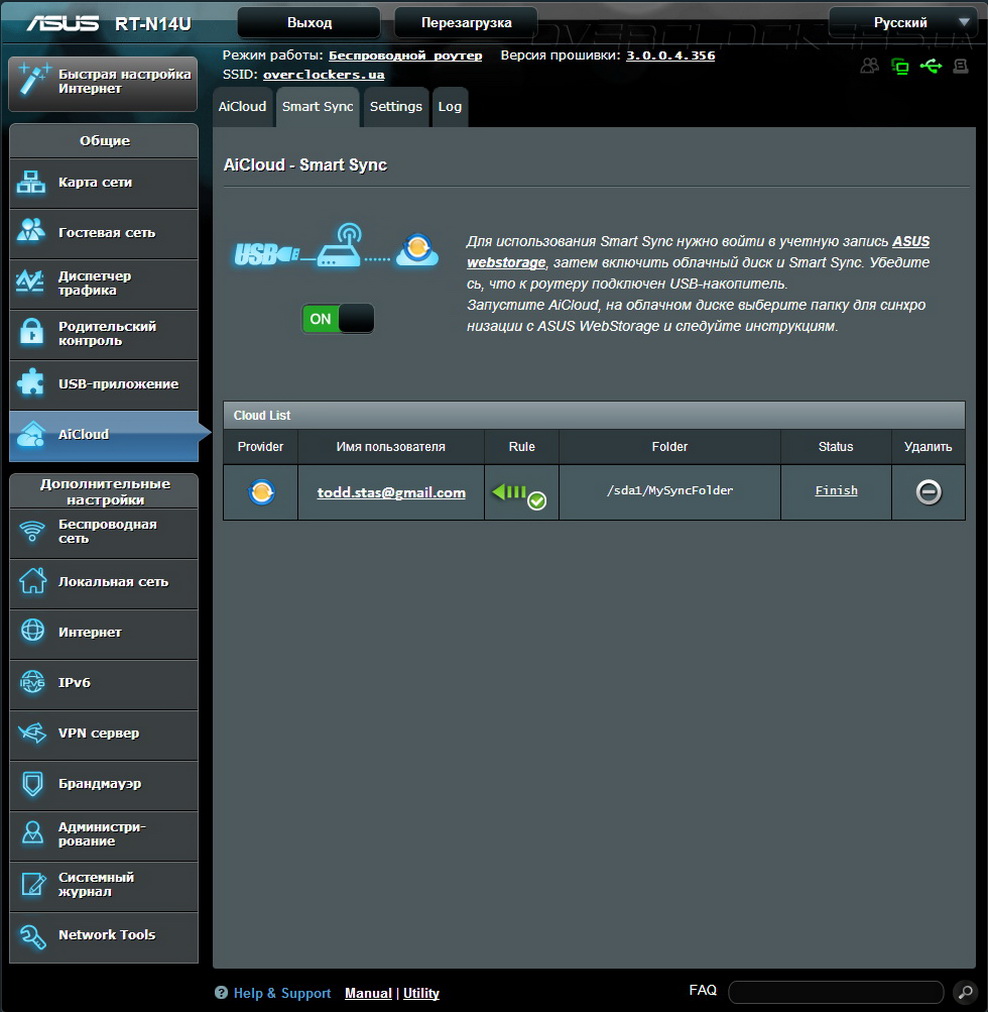Click the USB status icon in header
Screen dimensions: 988x1012
[x=931, y=67]
